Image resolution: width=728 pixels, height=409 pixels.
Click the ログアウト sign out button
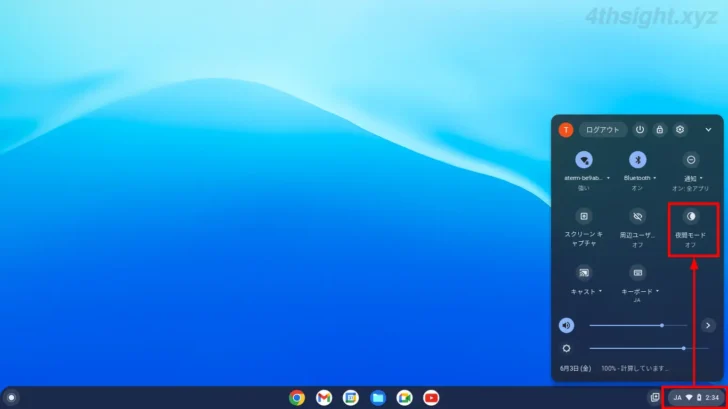603,130
